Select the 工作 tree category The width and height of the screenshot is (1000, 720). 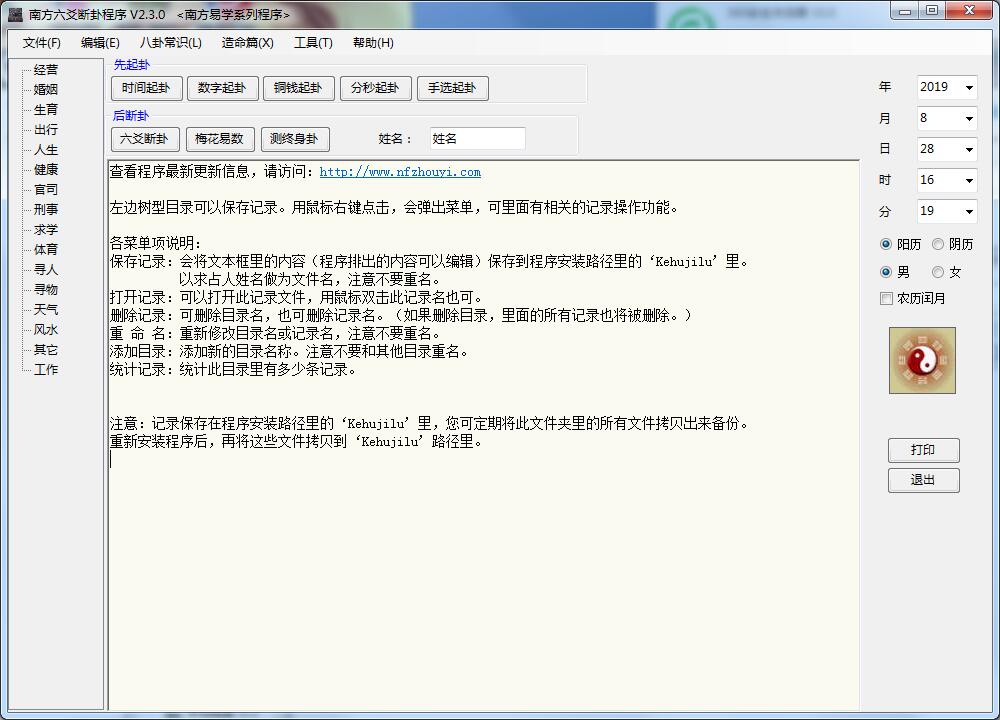(45, 369)
